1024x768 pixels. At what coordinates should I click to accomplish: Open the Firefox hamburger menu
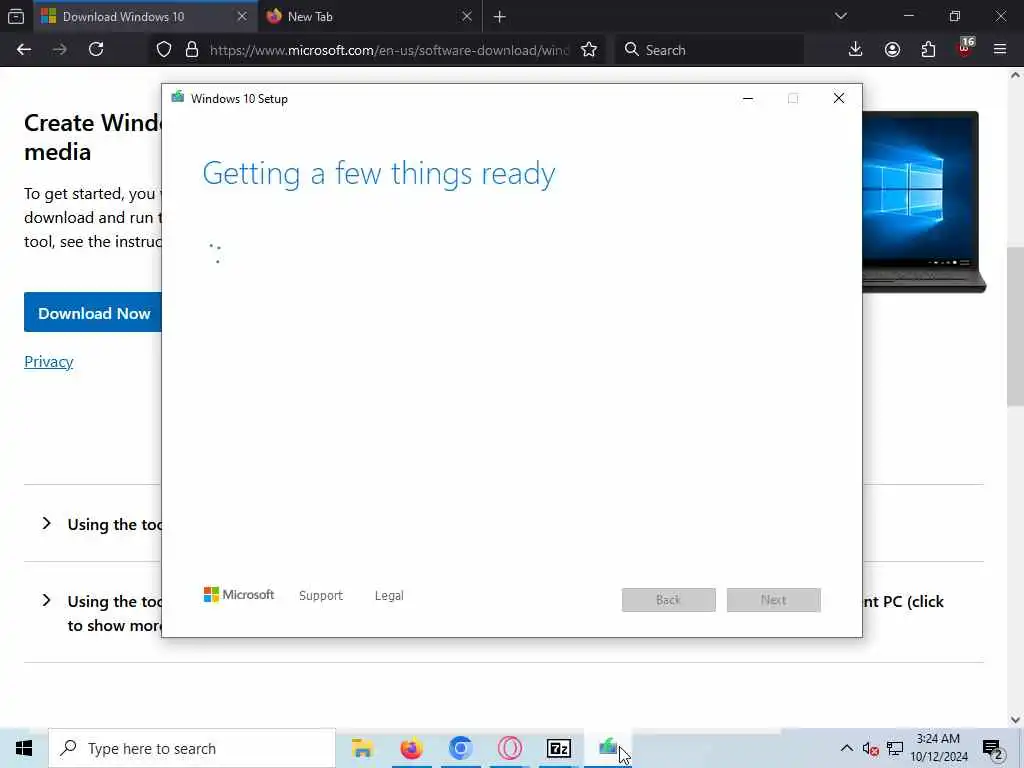tap(1000, 50)
